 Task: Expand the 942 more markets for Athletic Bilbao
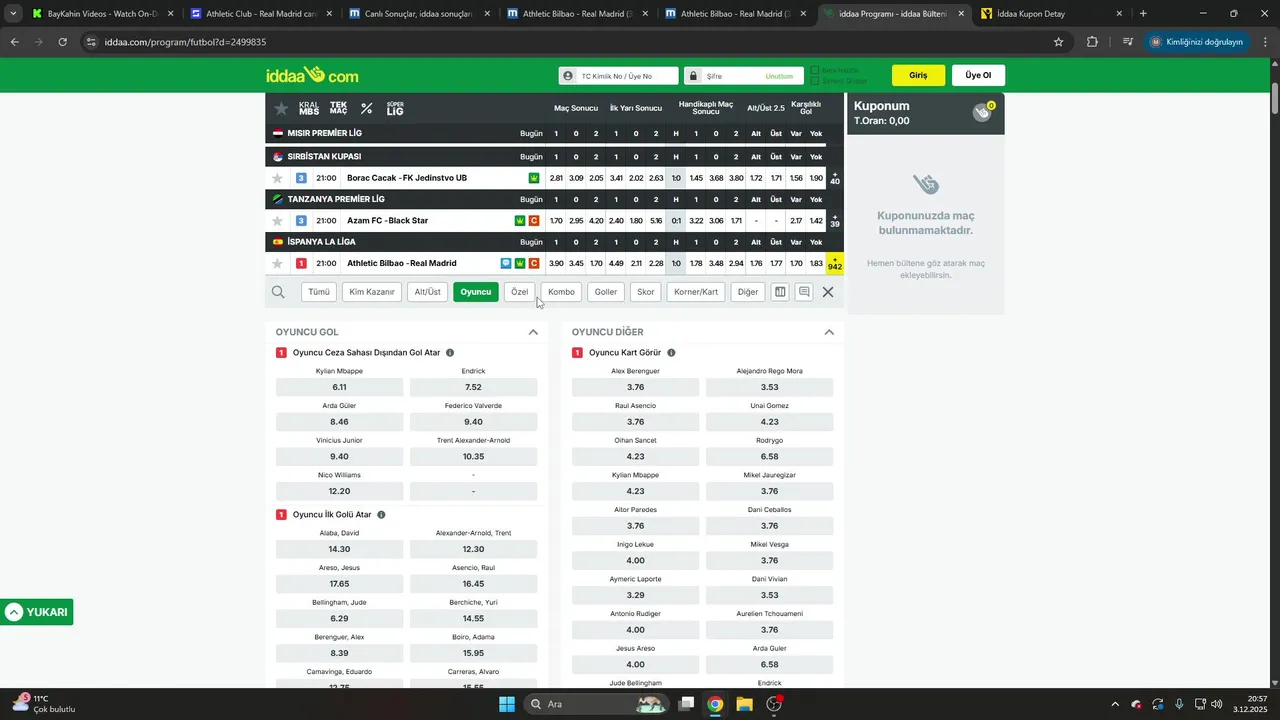(x=835, y=264)
